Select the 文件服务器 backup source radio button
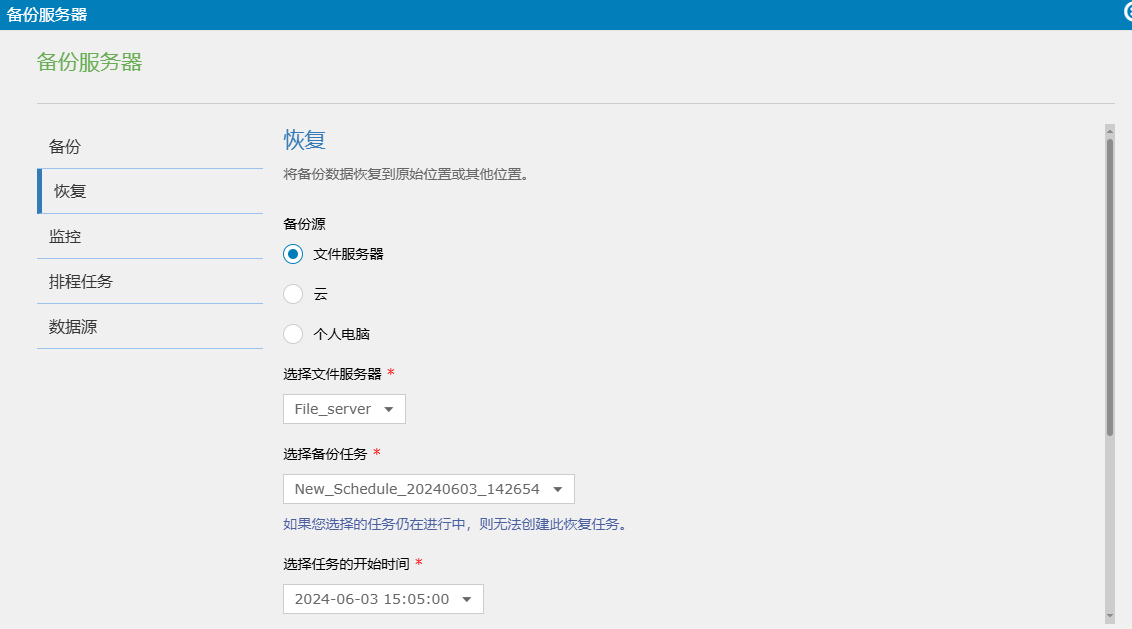Screen dimensions: 1132x629 click(292, 253)
